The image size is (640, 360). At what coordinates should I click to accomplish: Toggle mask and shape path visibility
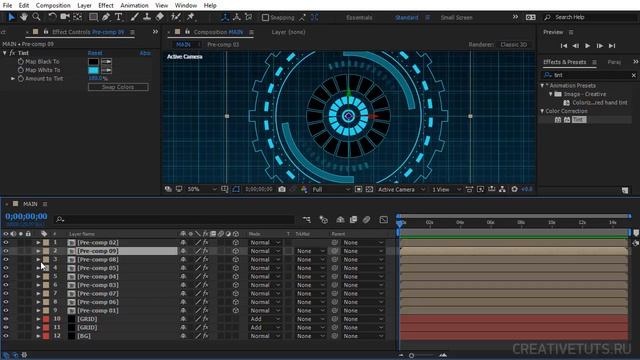[x=236, y=189]
